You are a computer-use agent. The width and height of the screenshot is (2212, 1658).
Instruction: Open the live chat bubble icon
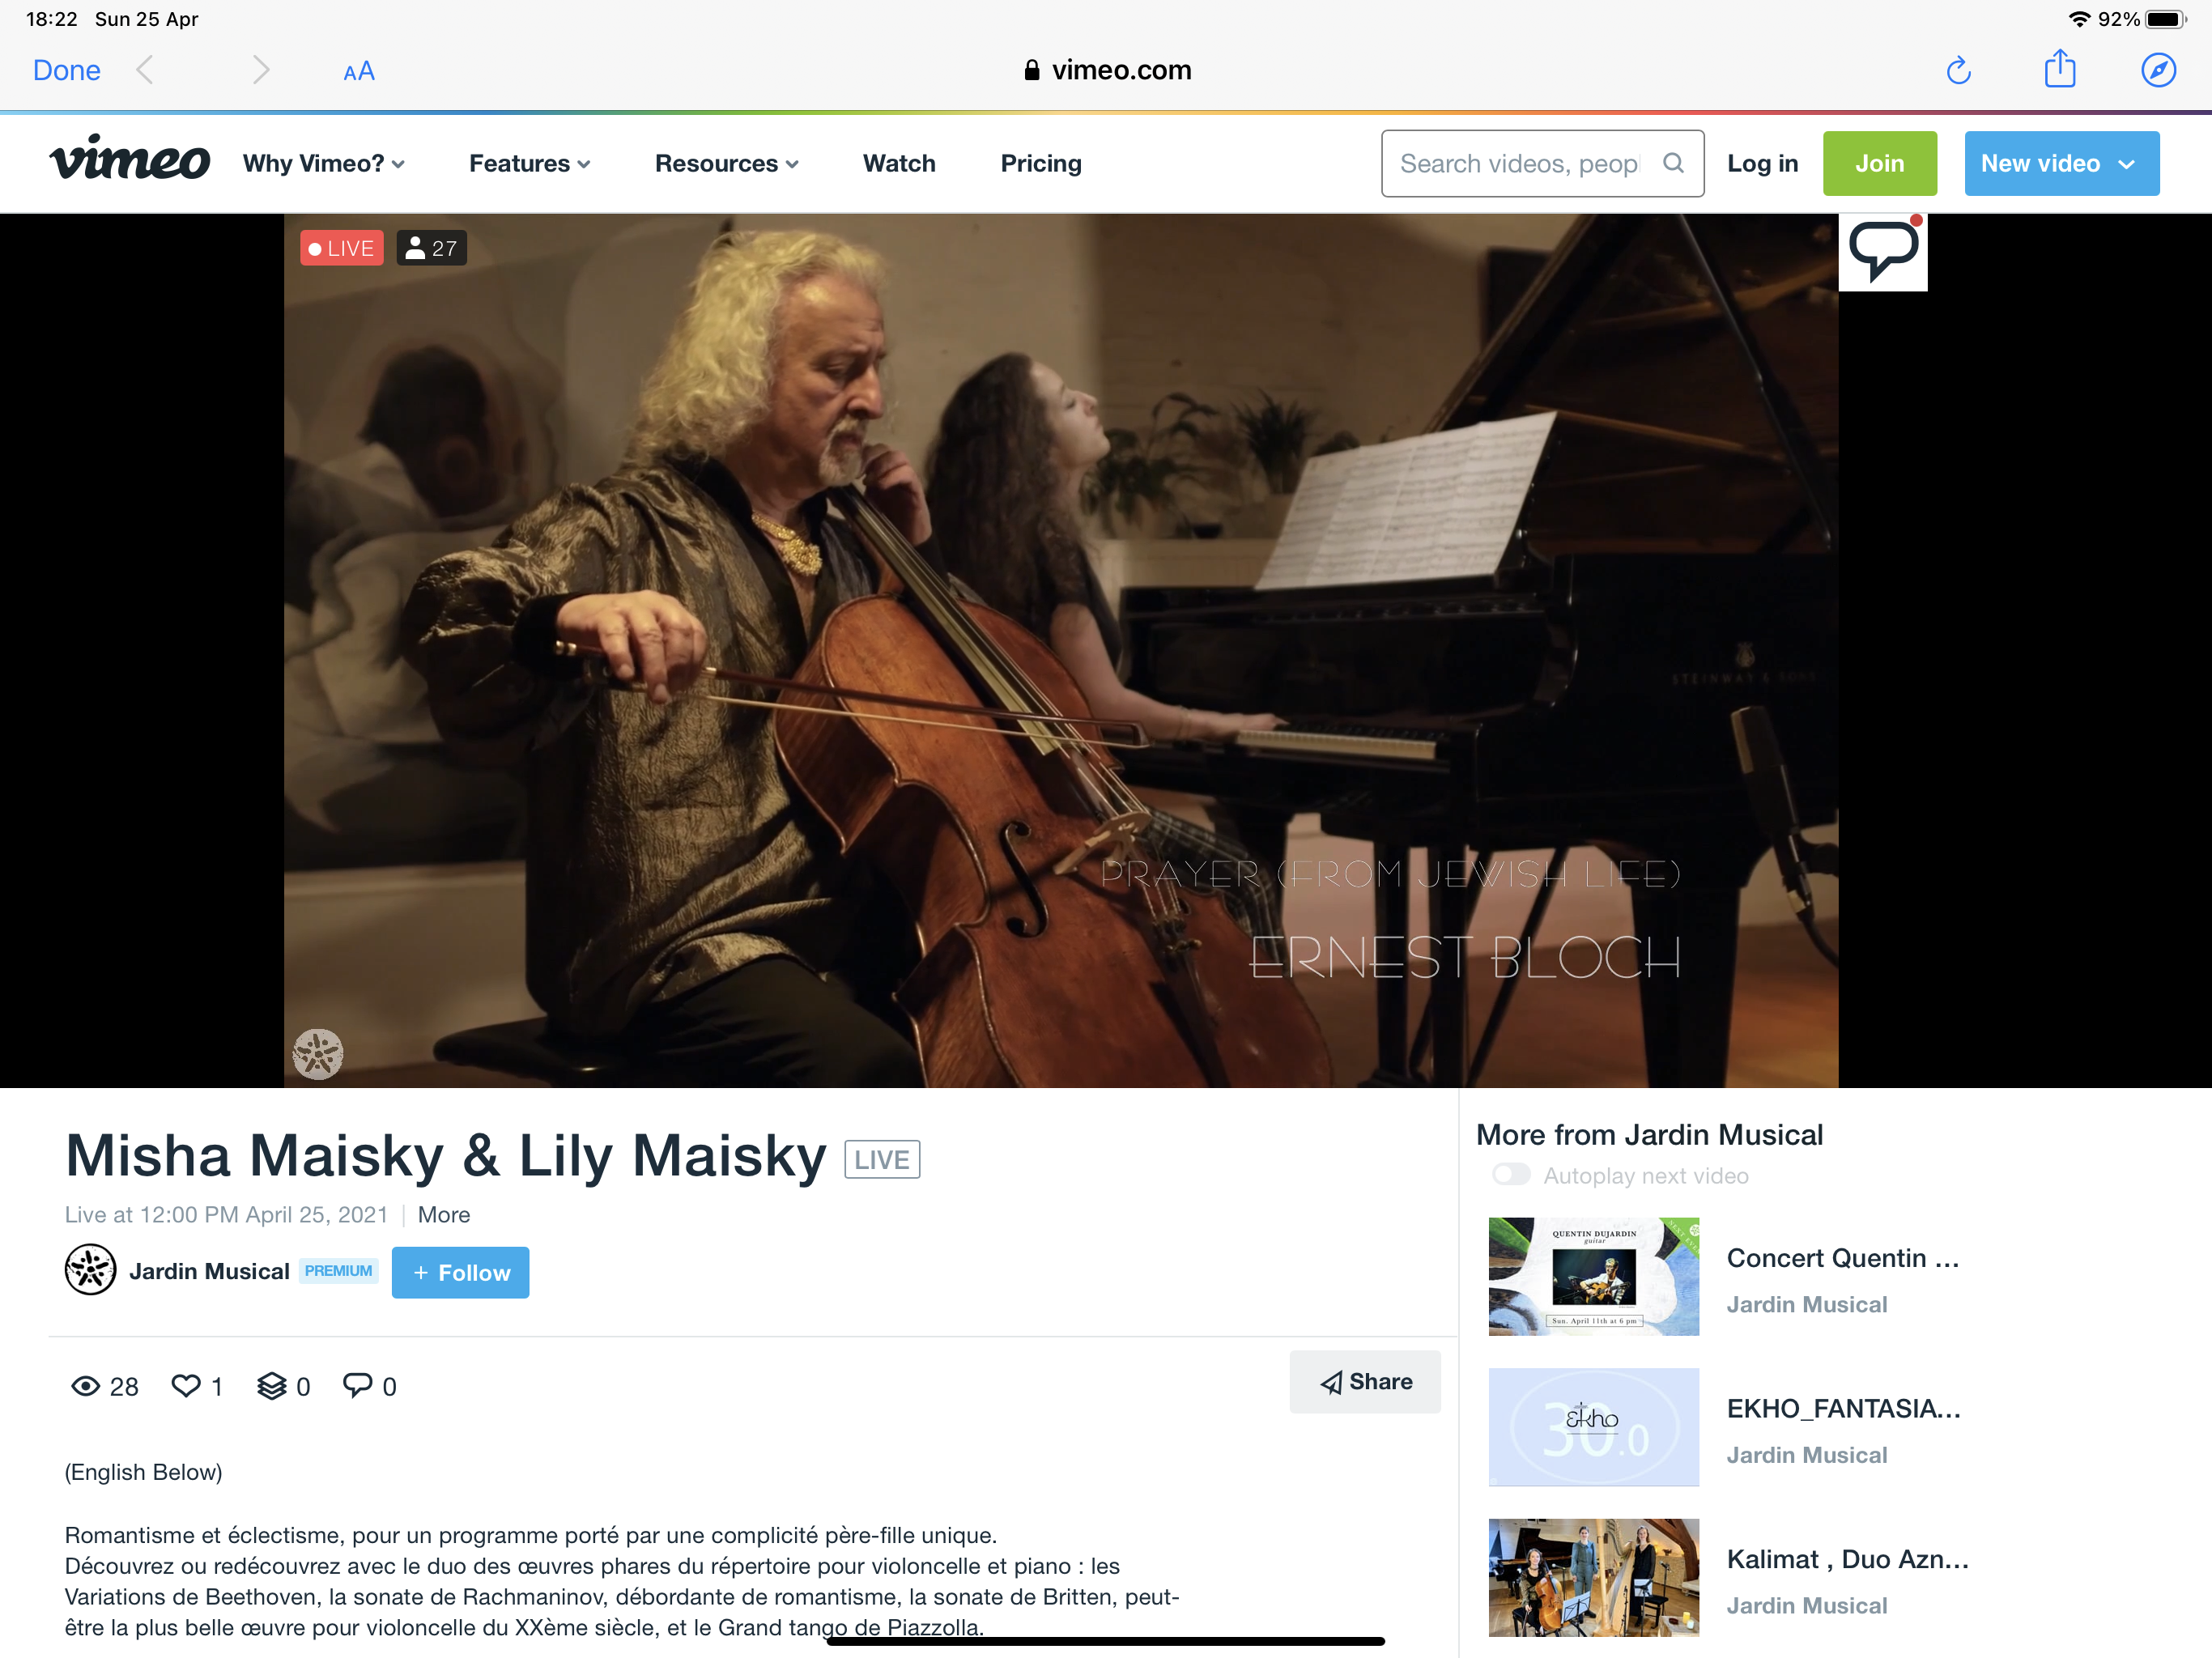tap(1883, 252)
